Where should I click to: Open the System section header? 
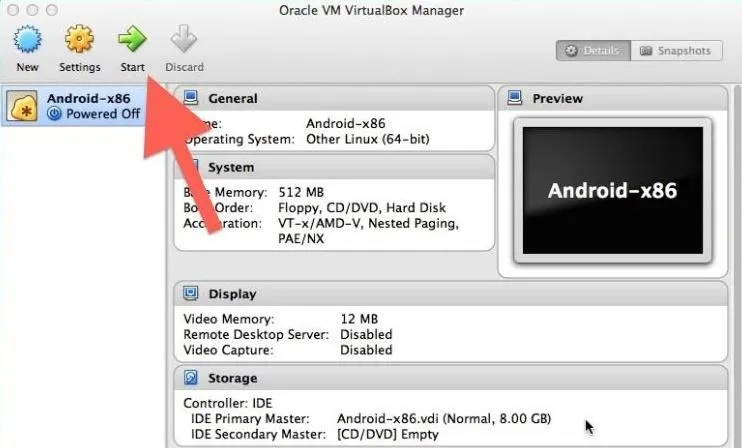tap(334, 167)
